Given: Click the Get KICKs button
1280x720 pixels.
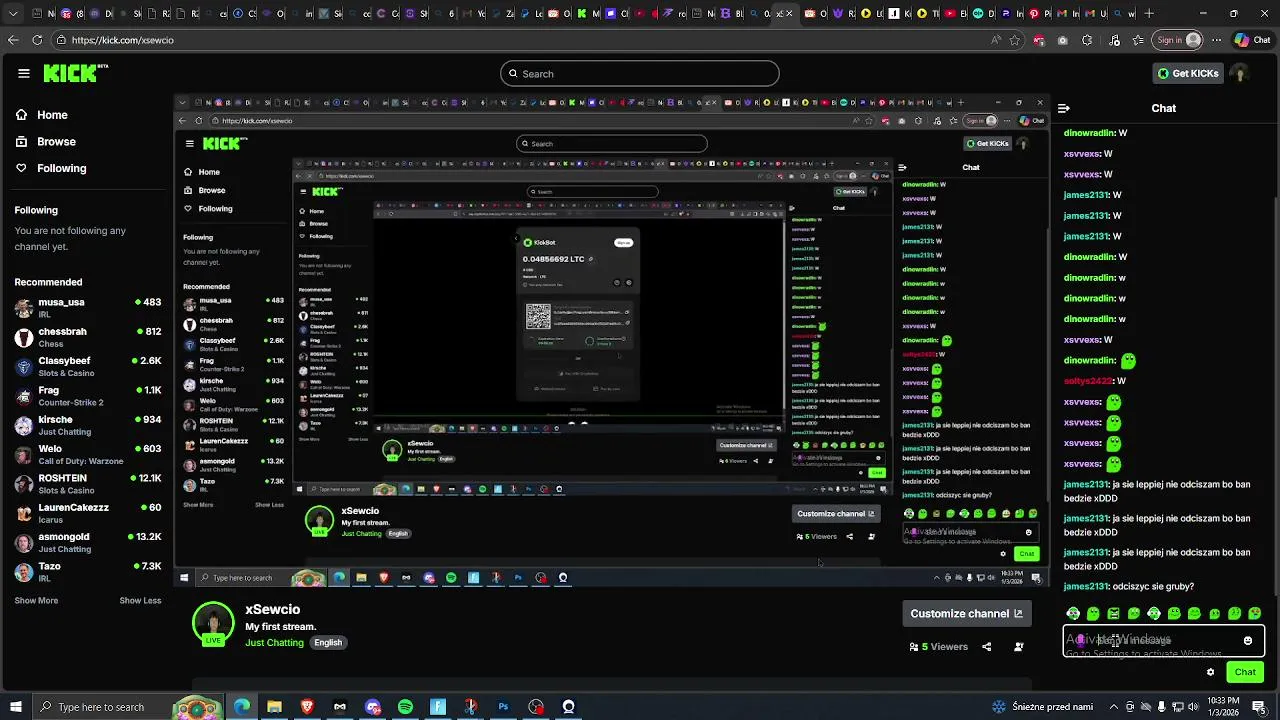Looking at the screenshot, I should coord(1188,73).
